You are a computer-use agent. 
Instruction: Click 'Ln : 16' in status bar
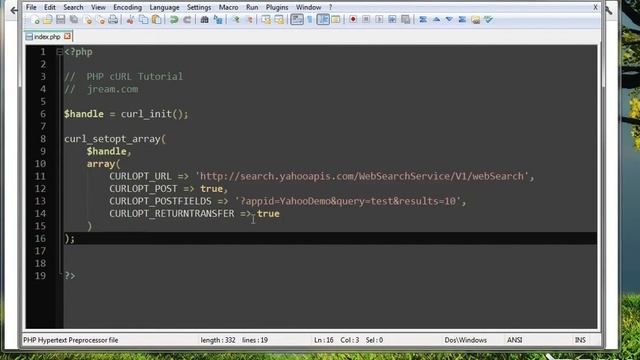[324, 340]
